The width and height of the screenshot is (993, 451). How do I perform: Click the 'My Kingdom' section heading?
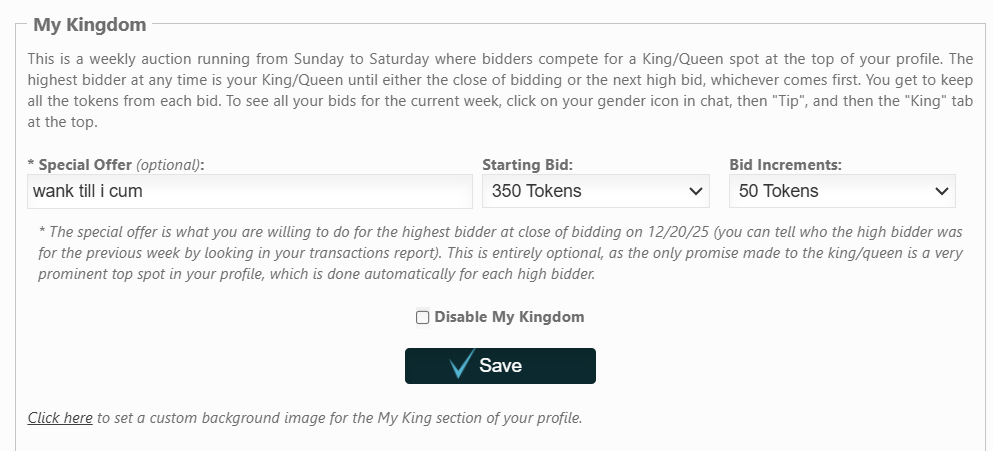[90, 24]
